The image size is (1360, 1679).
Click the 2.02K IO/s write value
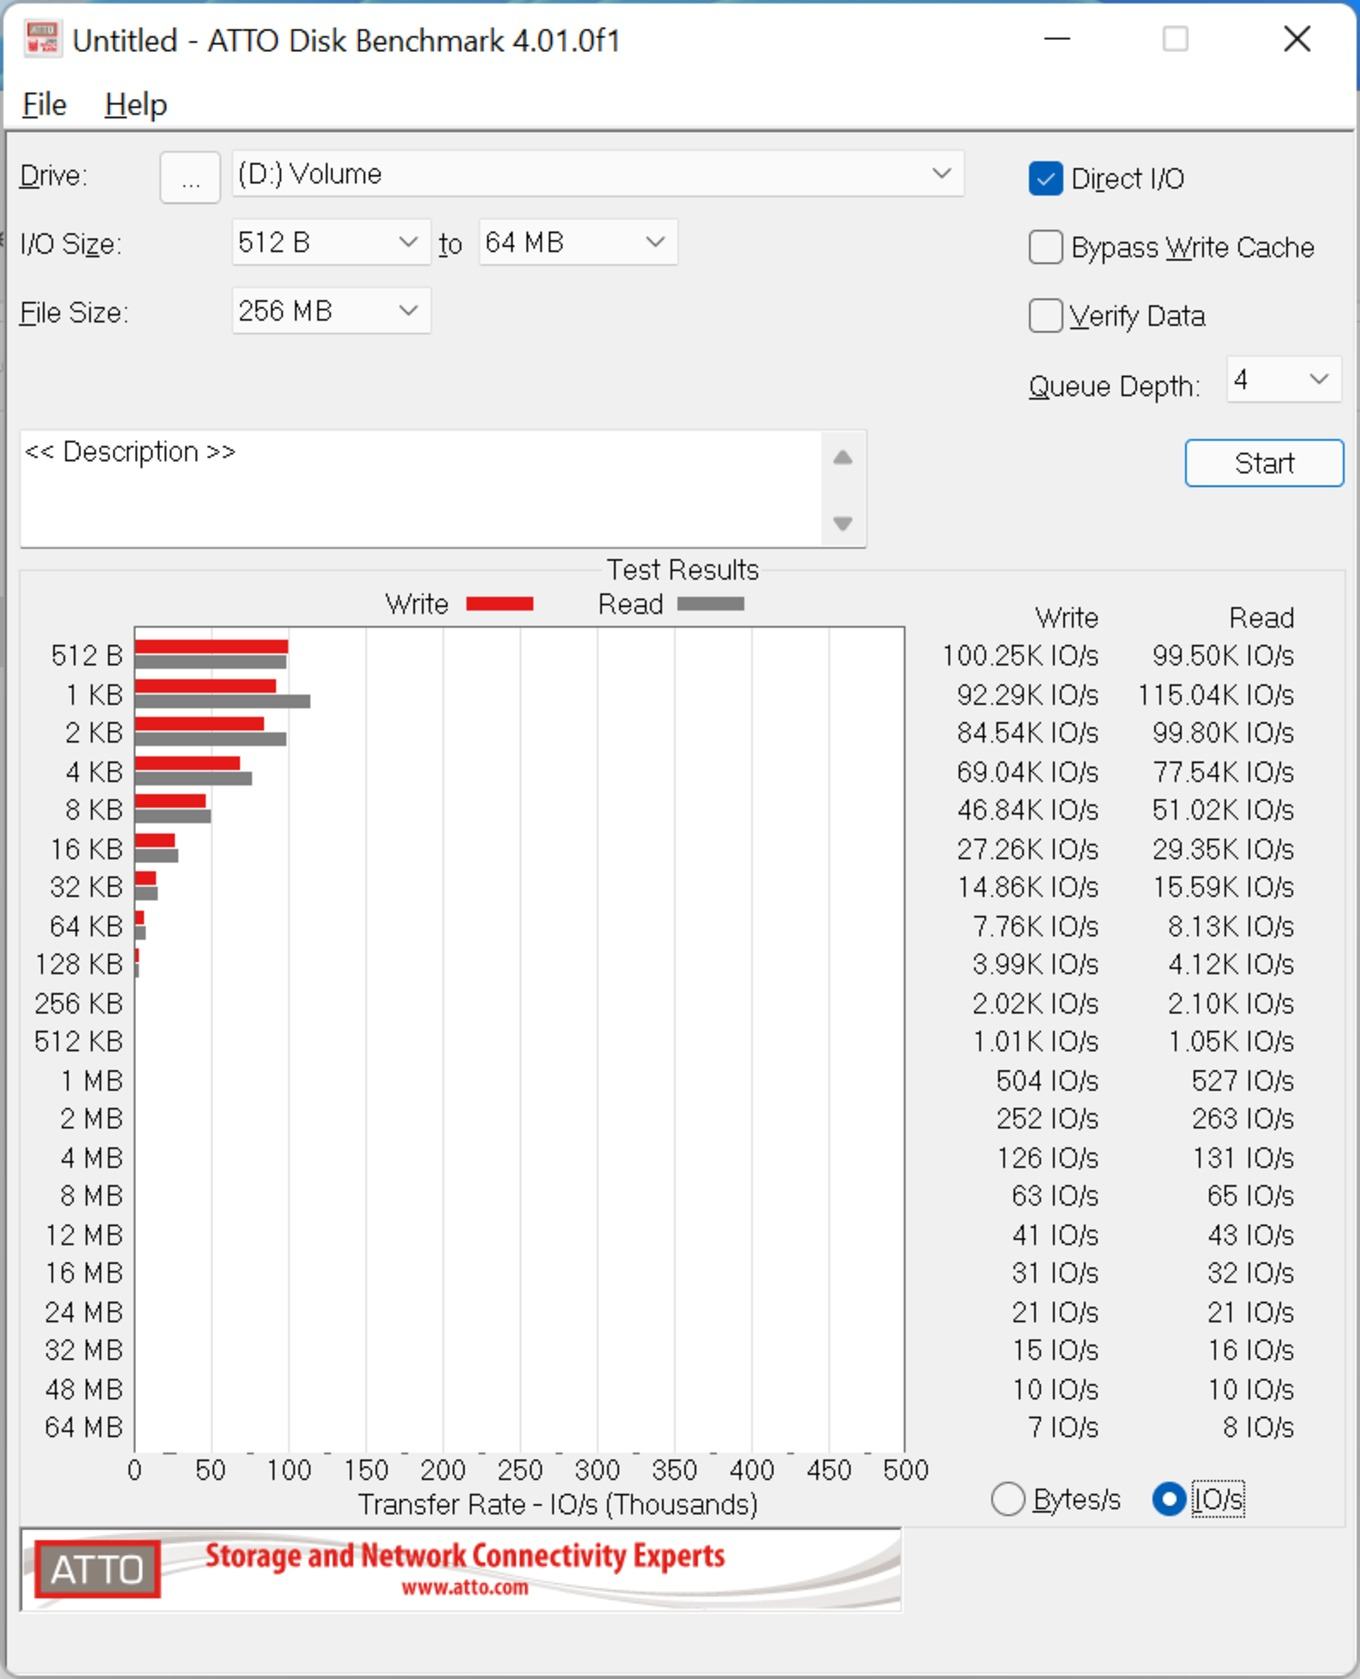[x=1035, y=1004]
